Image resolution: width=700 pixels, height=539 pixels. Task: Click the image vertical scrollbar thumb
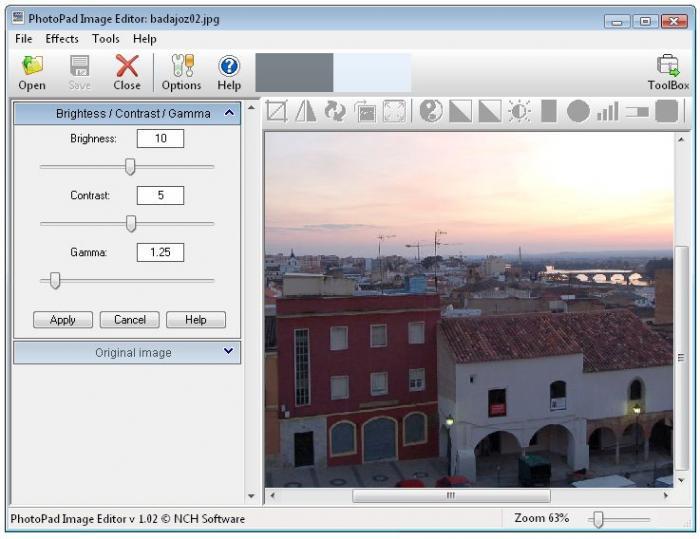click(681, 358)
